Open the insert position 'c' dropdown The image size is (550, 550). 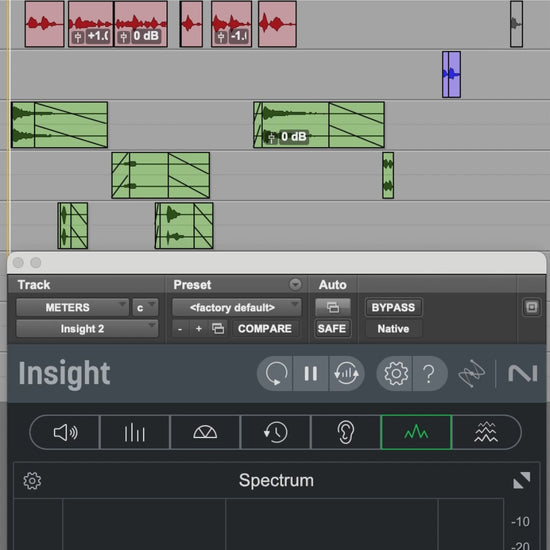click(145, 308)
